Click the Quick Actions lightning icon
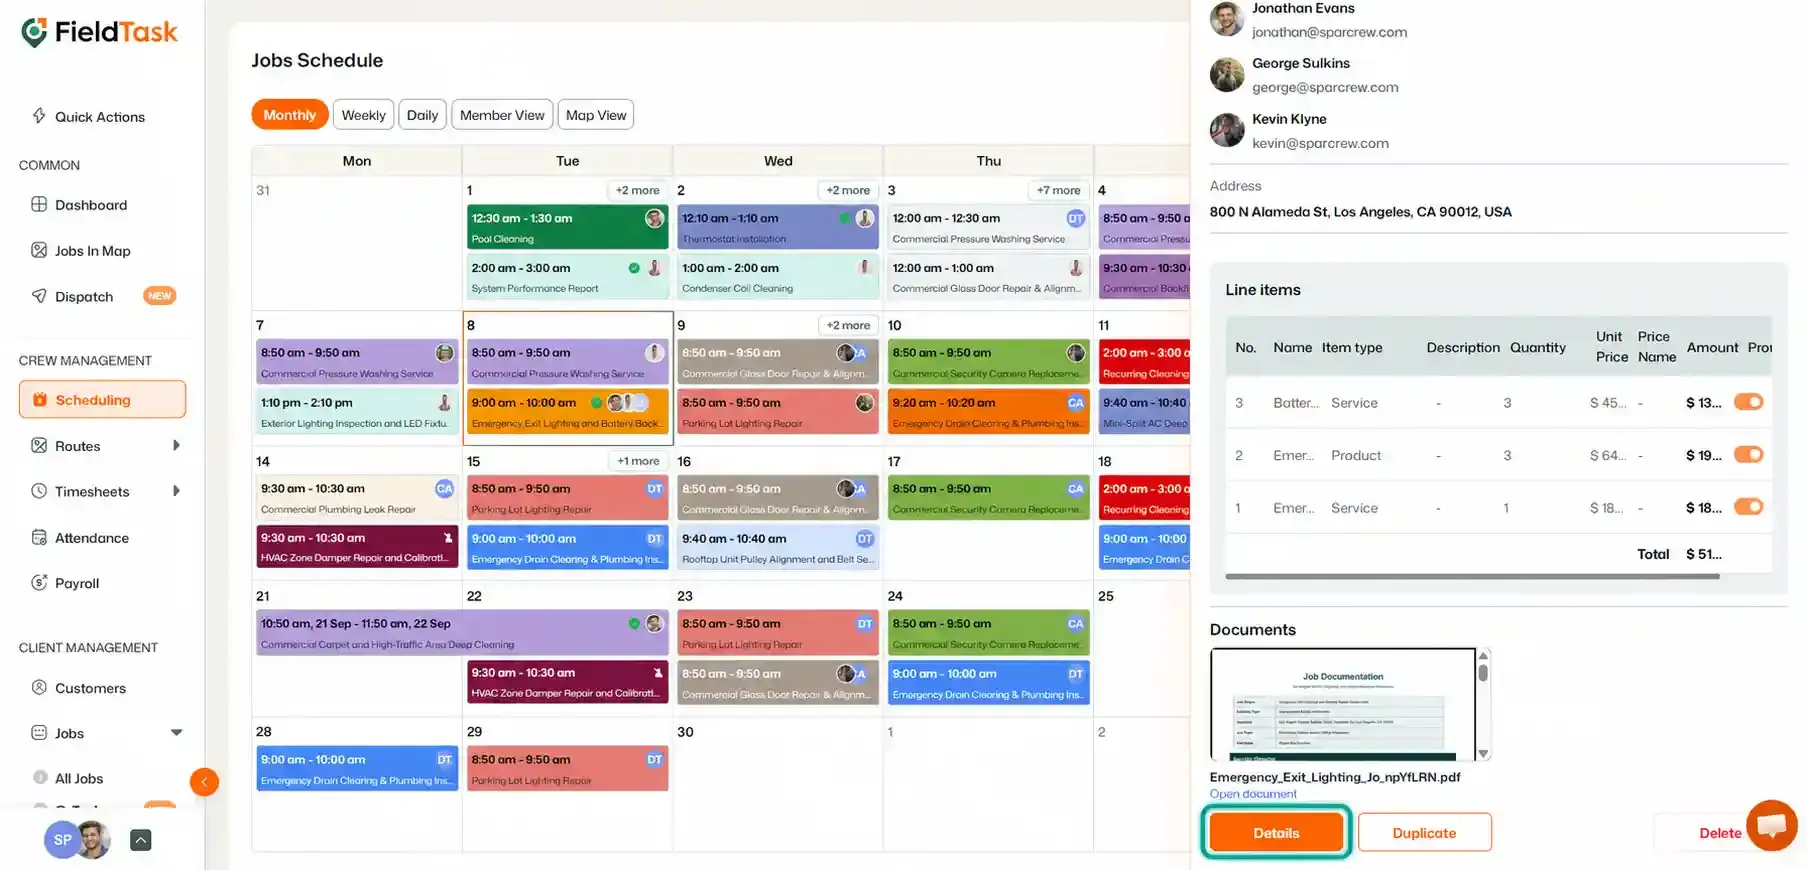 [x=39, y=116]
